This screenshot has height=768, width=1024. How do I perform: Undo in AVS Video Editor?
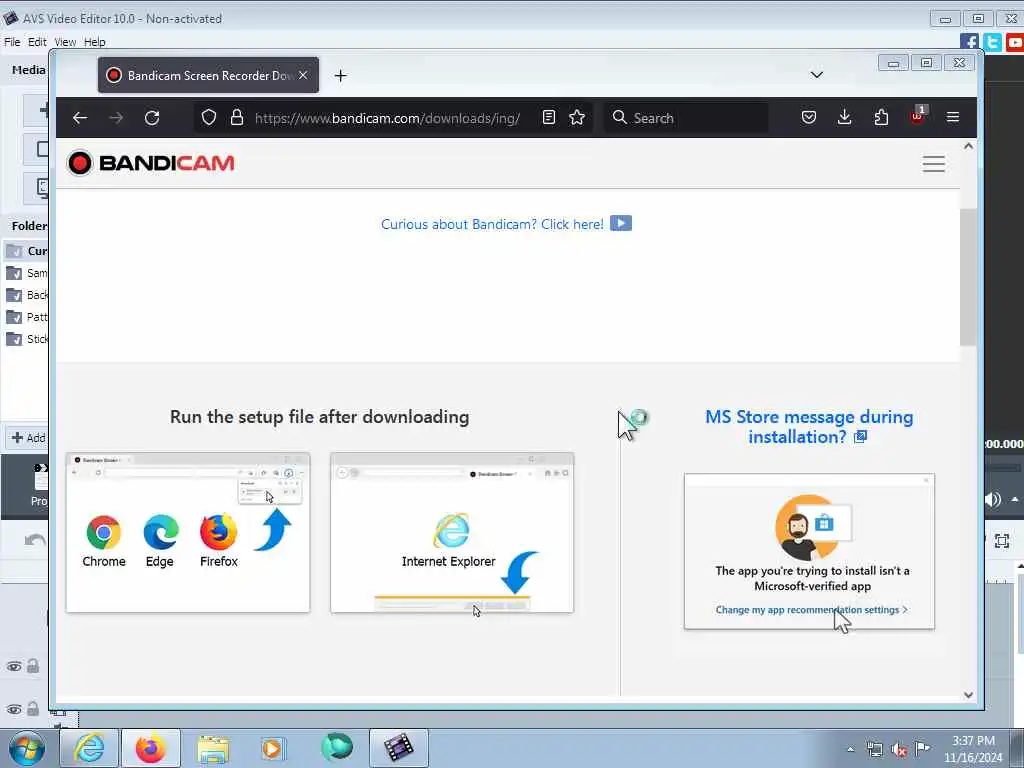(x=35, y=540)
